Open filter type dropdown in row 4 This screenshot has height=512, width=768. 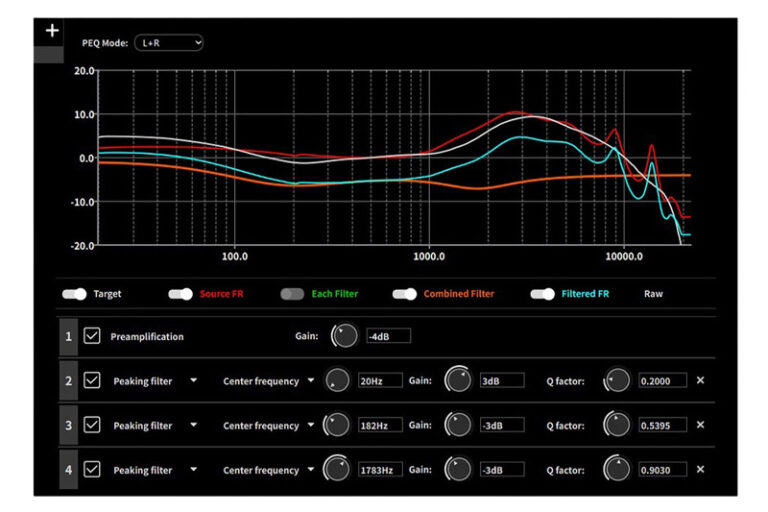click(193, 469)
